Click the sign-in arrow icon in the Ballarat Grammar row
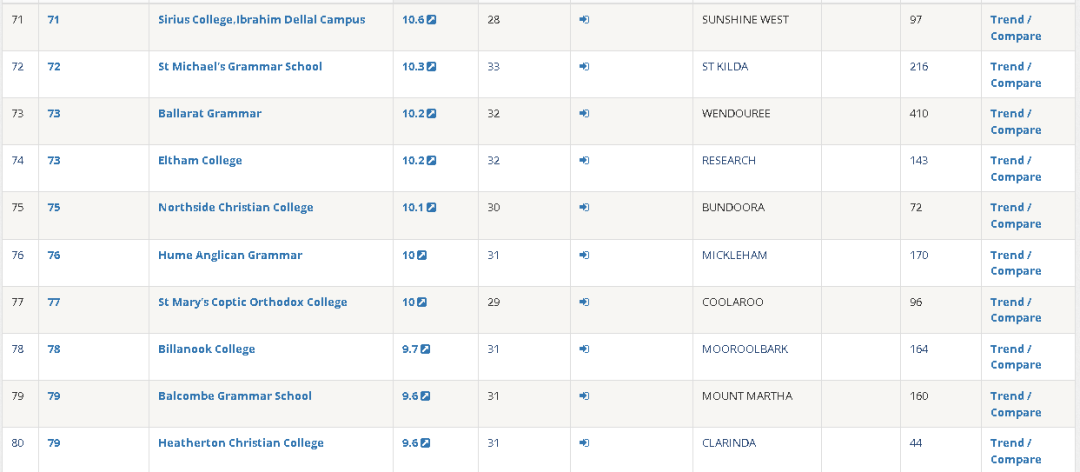The height and width of the screenshot is (472, 1080). (584, 114)
